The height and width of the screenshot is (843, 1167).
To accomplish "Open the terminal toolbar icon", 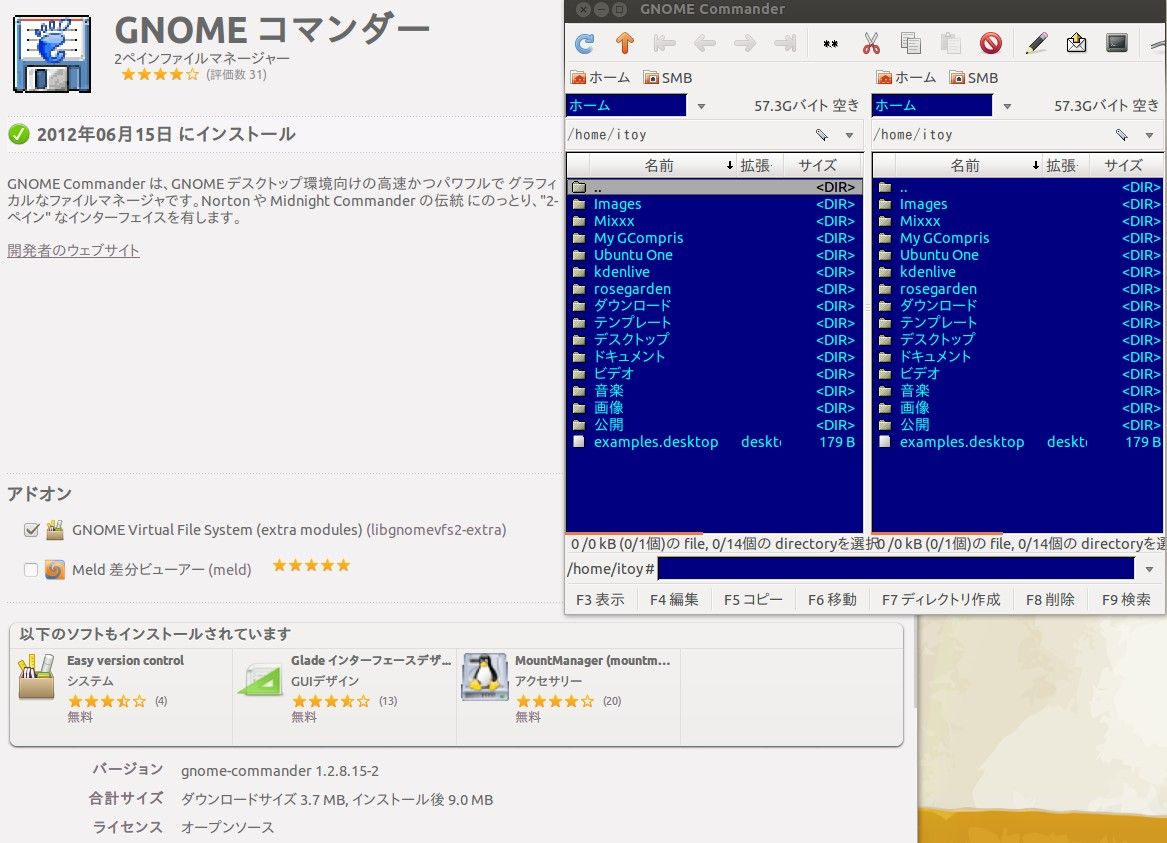I will [x=1116, y=44].
